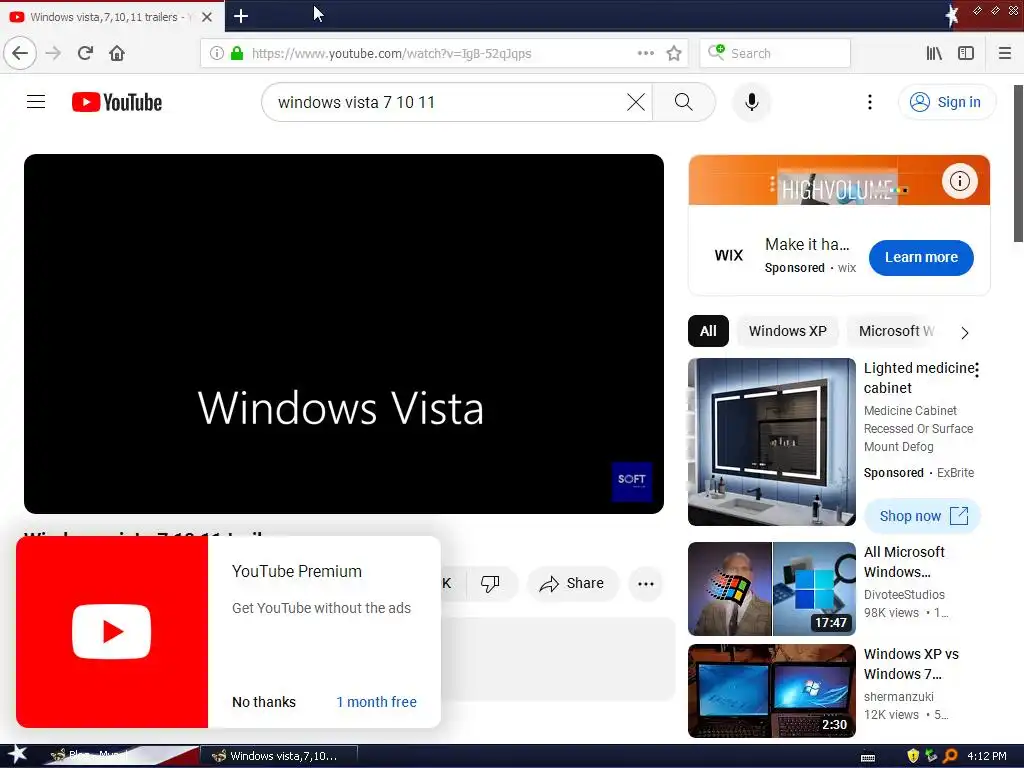Accept the 1 month free offer

376,702
